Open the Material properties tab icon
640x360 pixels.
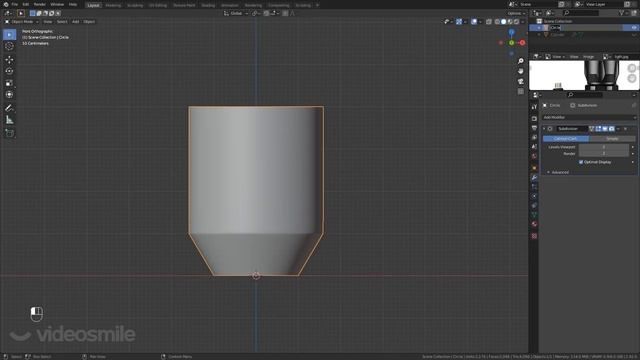(x=534, y=224)
